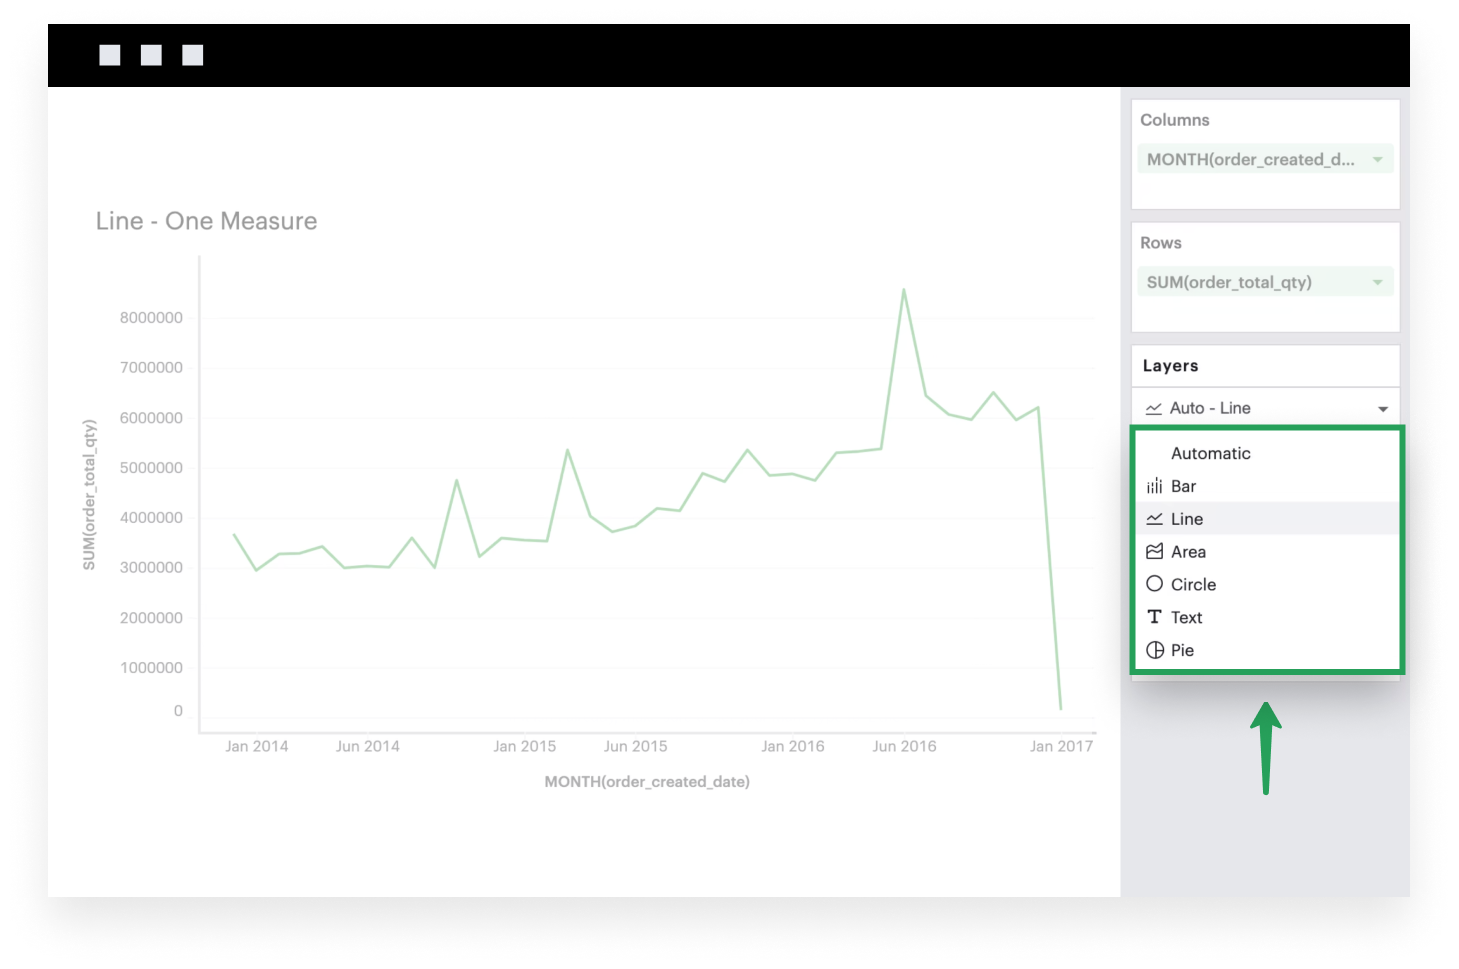Image resolution: width=1459 pixels, height=969 pixels.
Task: Expand the MONTH(order_created_d... pill arrow
Action: pyautogui.click(x=1377, y=160)
